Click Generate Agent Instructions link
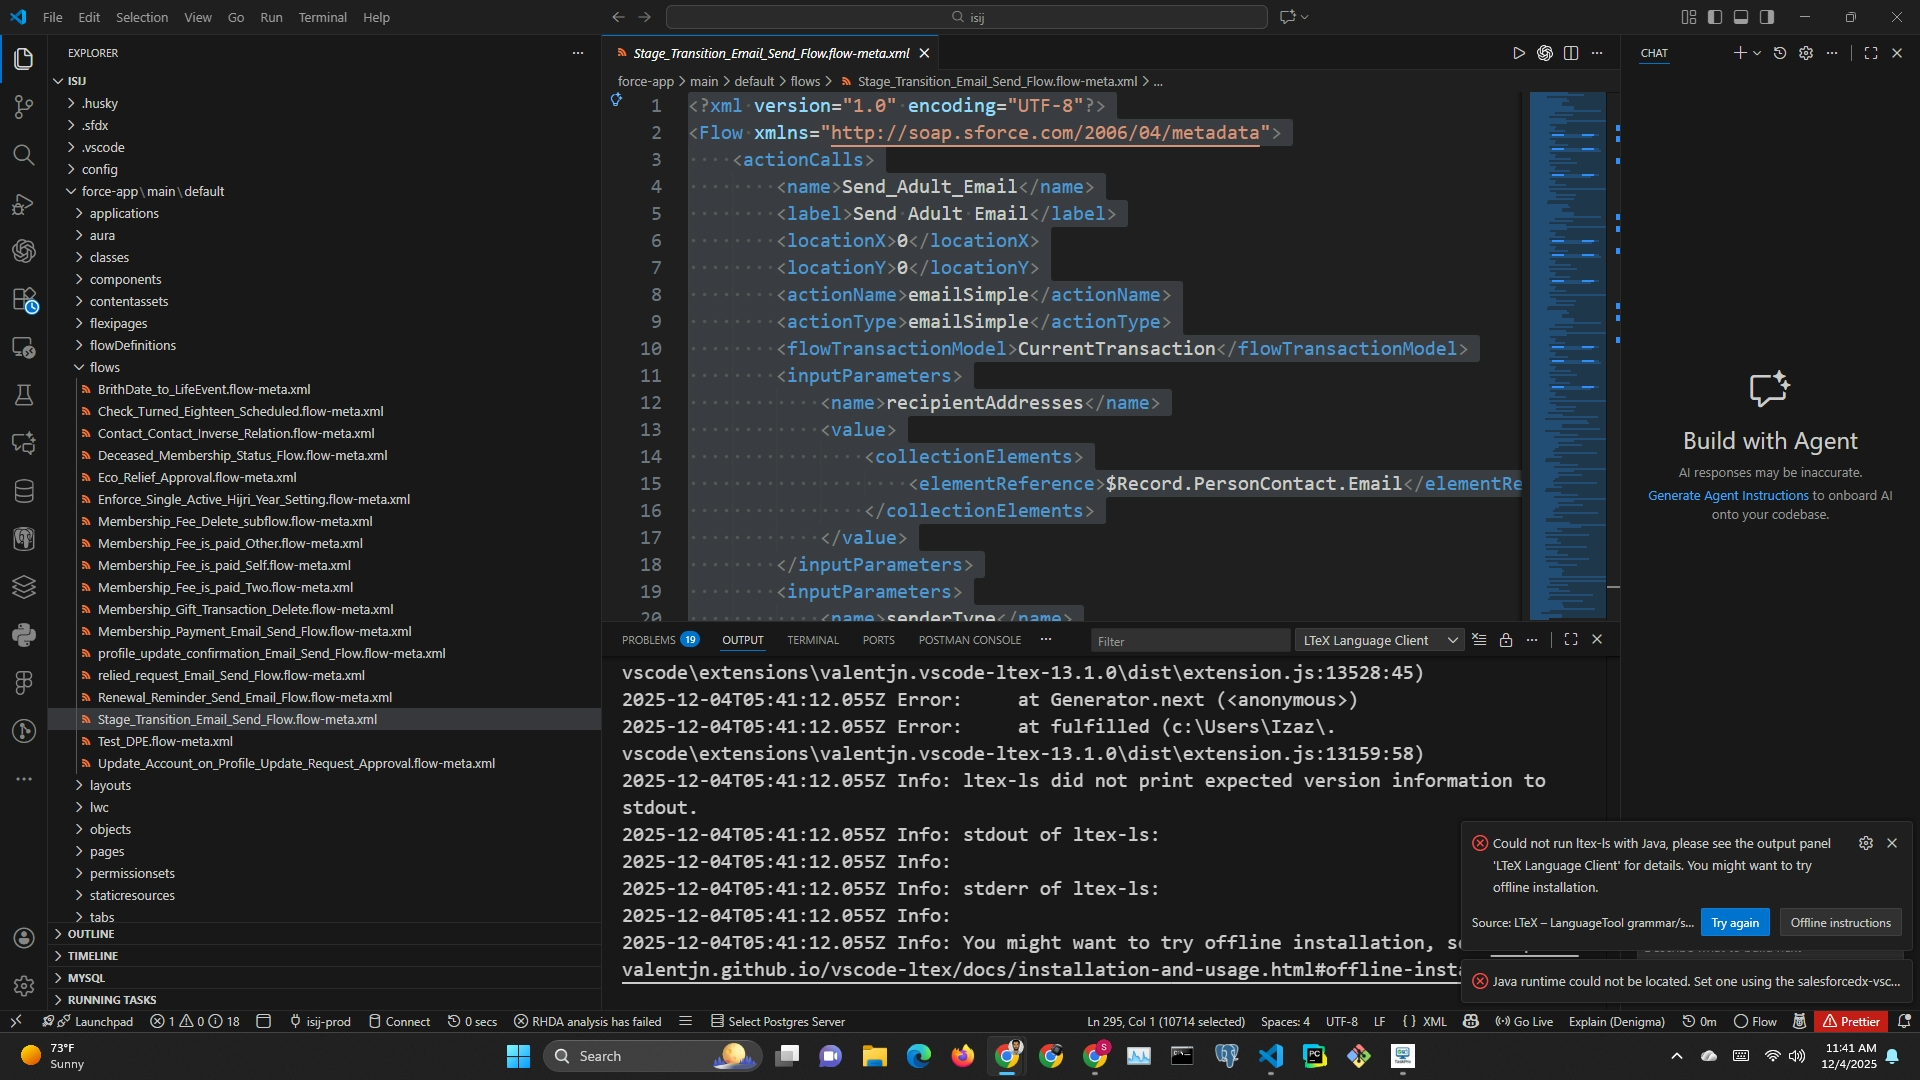1920x1080 pixels. (x=1728, y=495)
